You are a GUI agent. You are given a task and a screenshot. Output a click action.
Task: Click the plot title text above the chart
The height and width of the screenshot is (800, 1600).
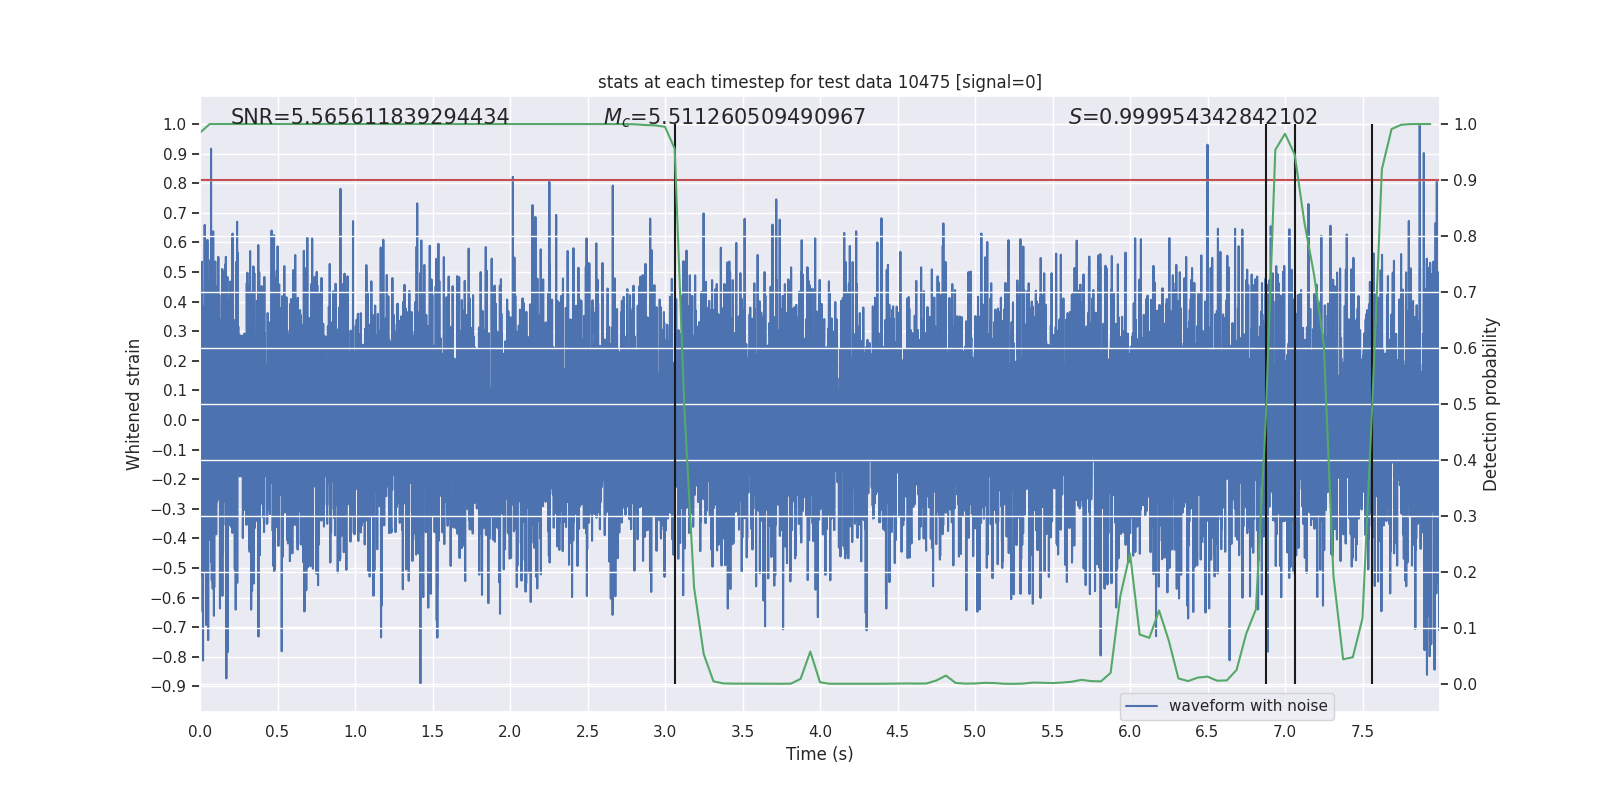click(x=819, y=82)
